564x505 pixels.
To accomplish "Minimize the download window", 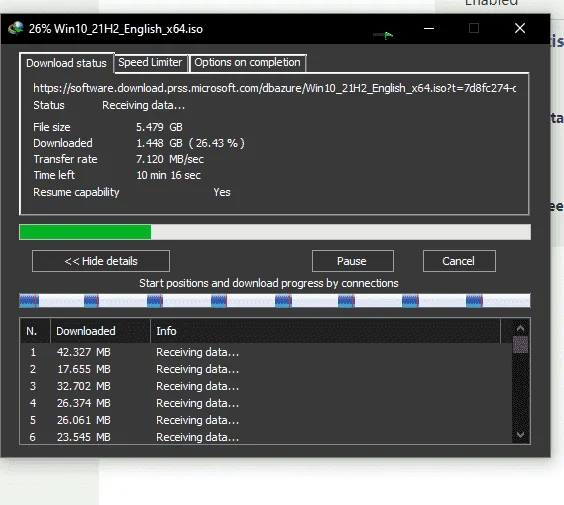I will coord(429,28).
